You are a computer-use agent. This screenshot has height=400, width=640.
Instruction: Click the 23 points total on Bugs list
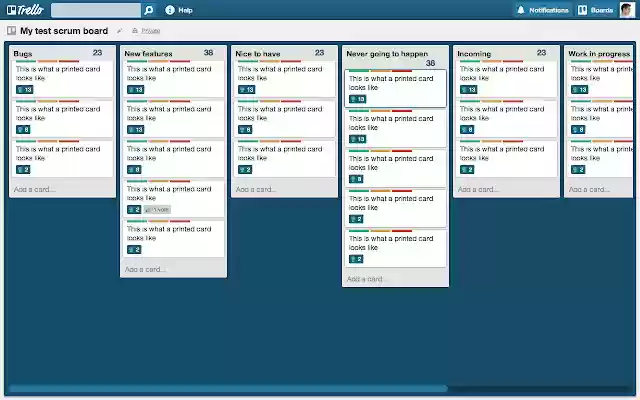pos(97,53)
